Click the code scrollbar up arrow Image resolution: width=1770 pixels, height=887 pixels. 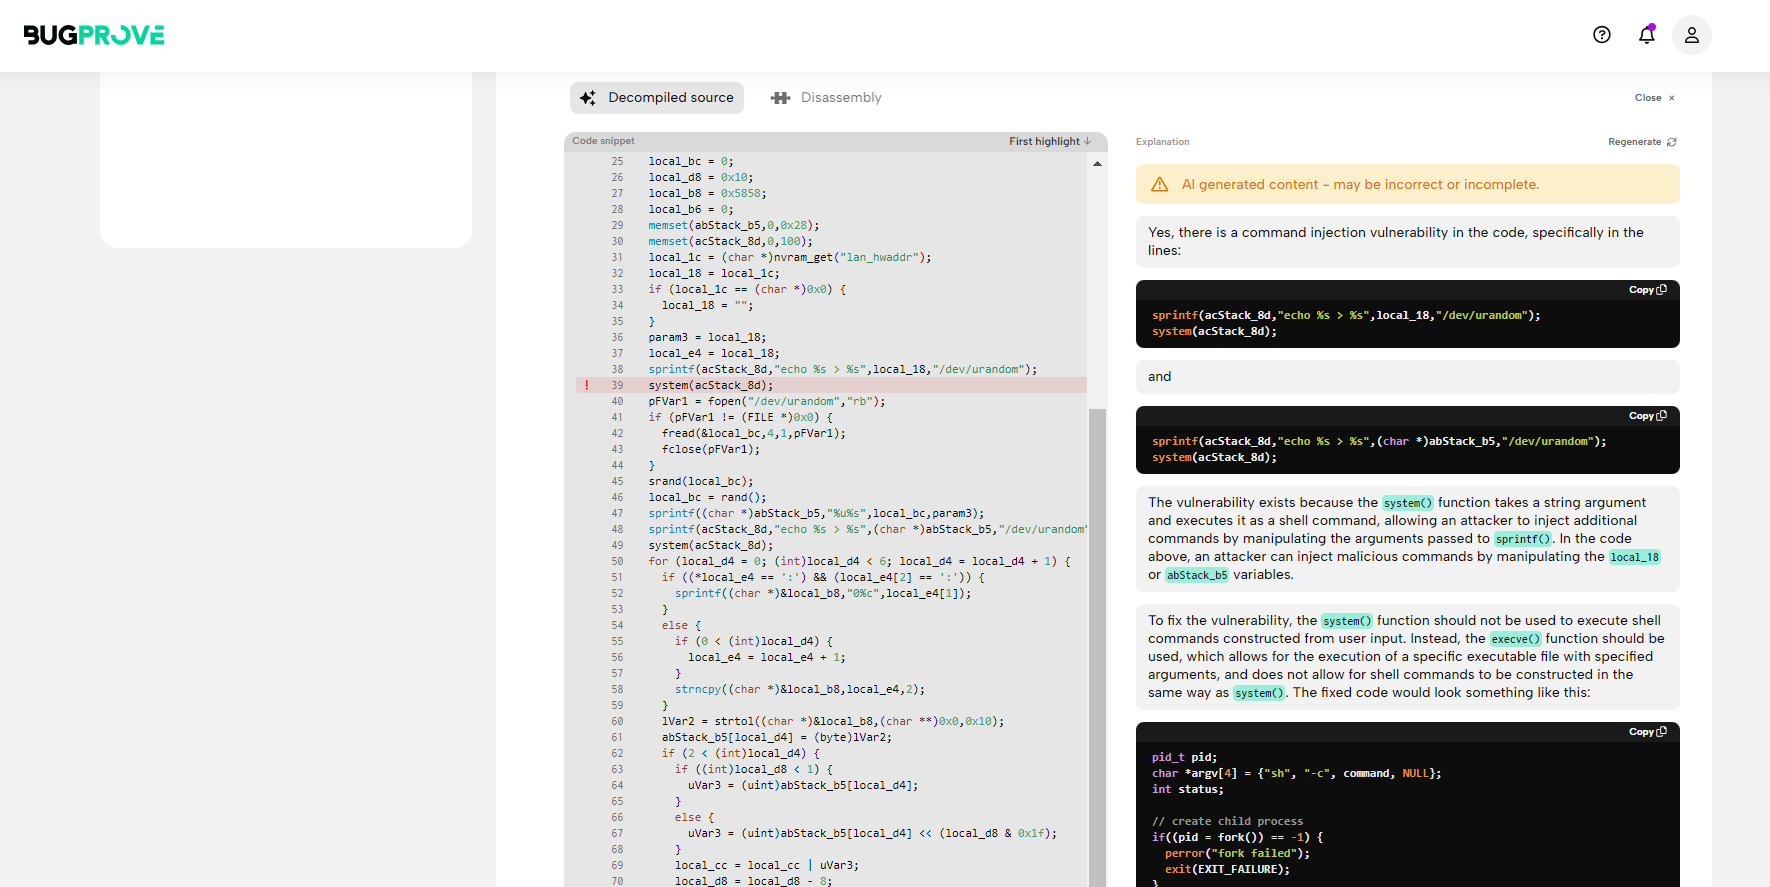[x=1097, y=163]
